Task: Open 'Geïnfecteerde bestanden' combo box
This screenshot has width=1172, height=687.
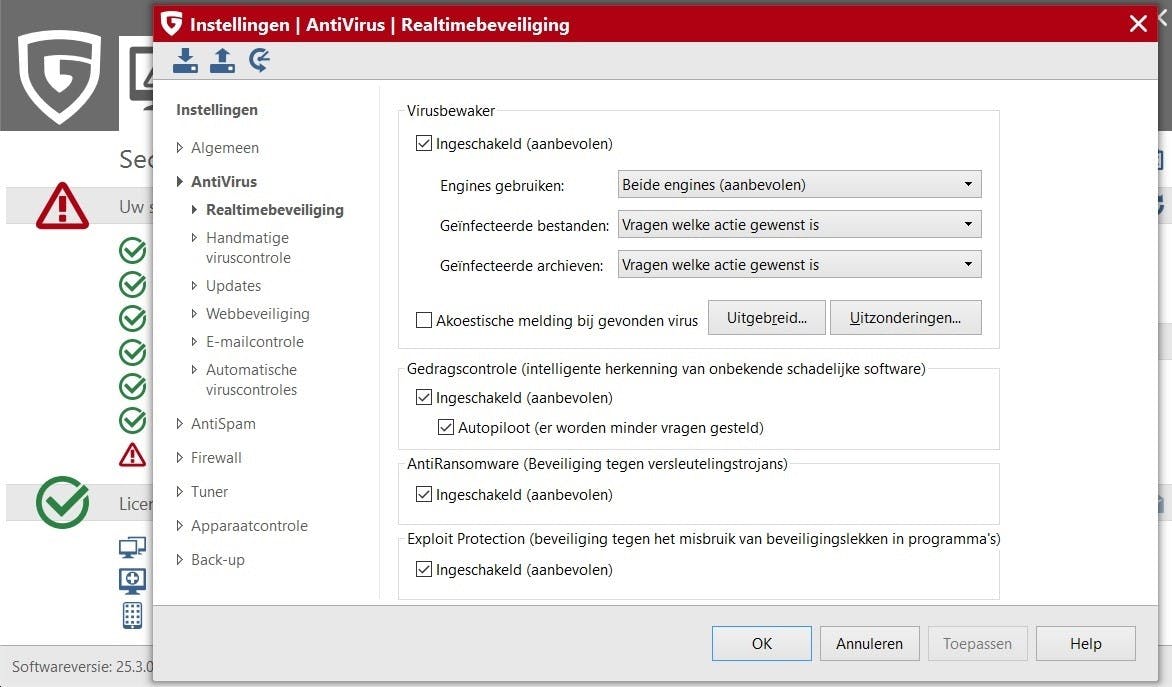Action: (x=799, y=224)
